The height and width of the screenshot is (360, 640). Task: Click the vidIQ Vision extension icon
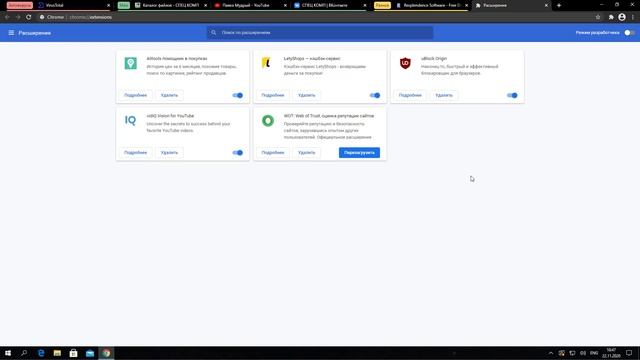tap(130, 120)
